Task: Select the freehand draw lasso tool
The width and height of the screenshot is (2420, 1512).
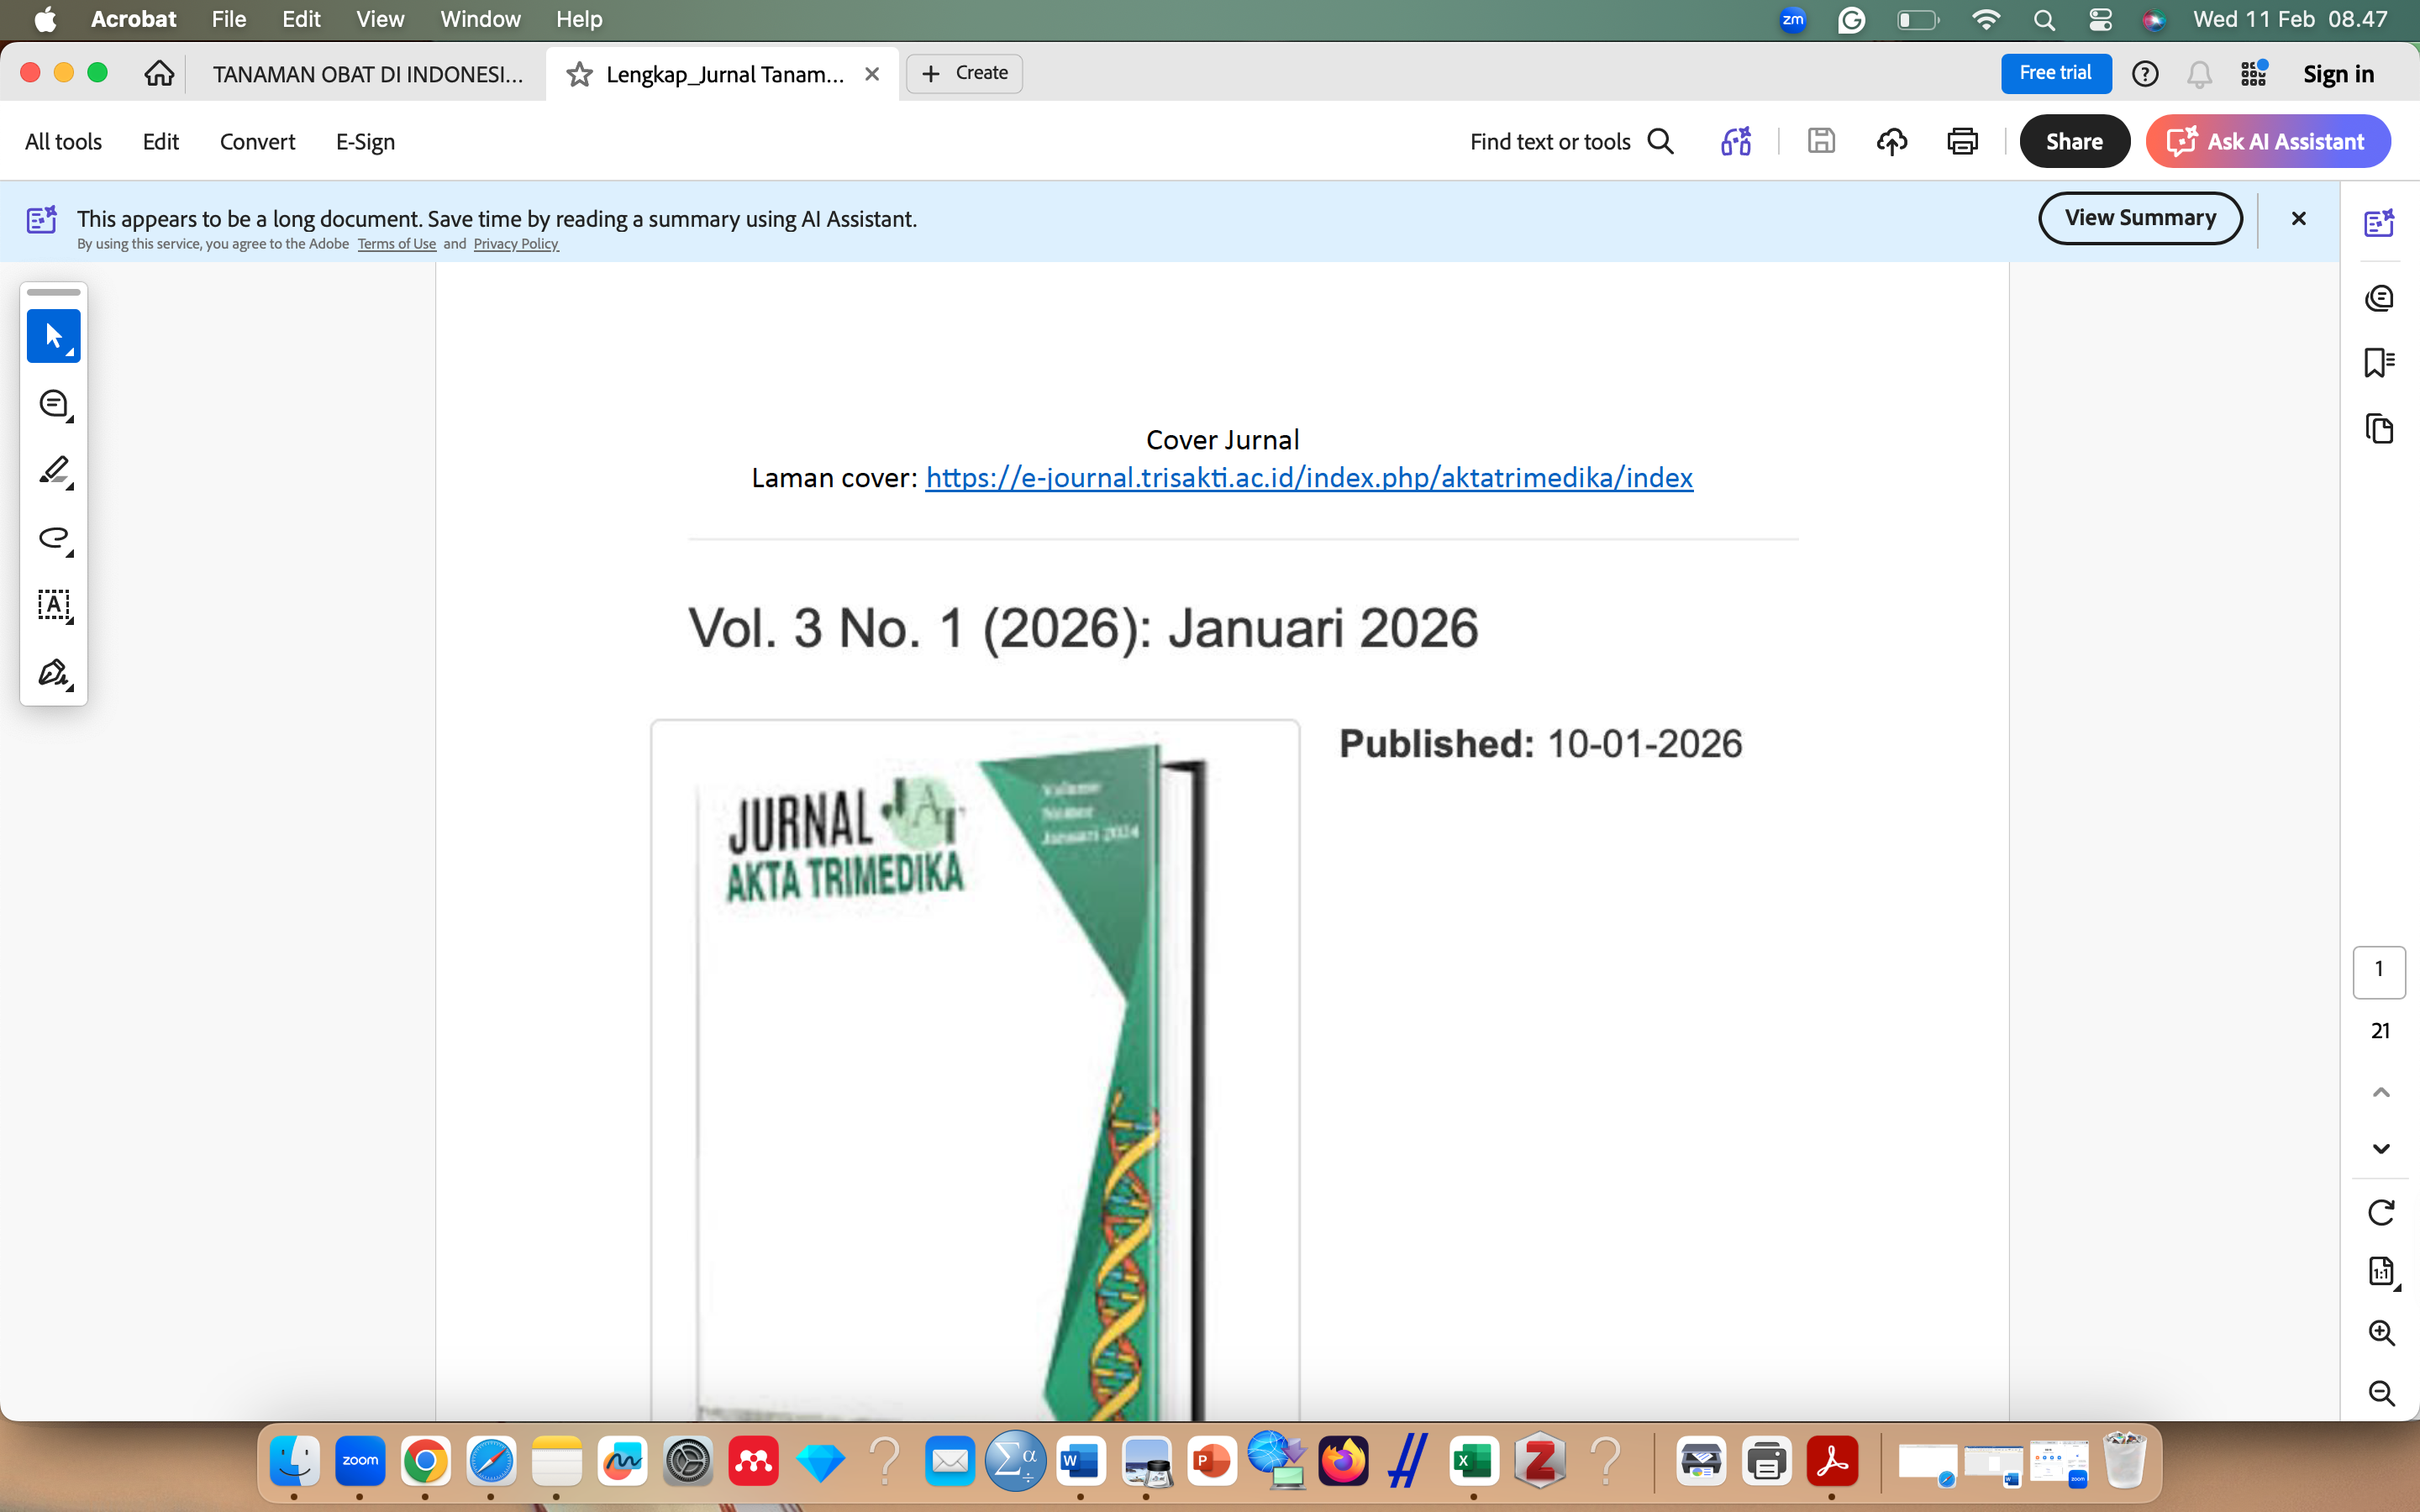Action: pyautogui.click(x=53, y=538)
